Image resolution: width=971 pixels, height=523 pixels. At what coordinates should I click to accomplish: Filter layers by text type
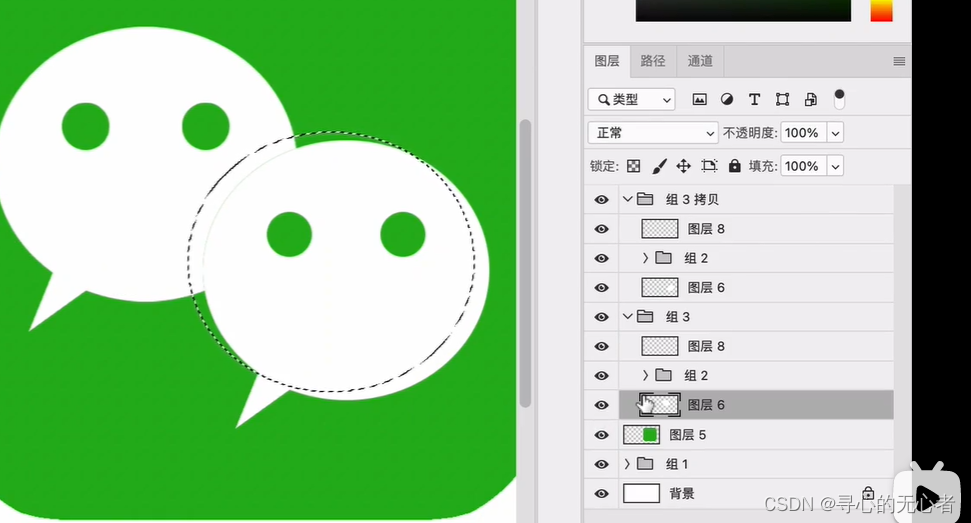pyautogui.click(x=754, y=100)
